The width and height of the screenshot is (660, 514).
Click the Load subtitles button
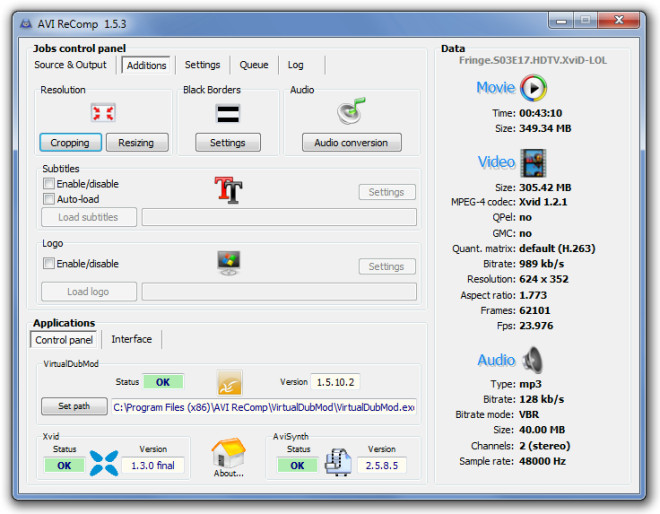[x=89, y=217]
